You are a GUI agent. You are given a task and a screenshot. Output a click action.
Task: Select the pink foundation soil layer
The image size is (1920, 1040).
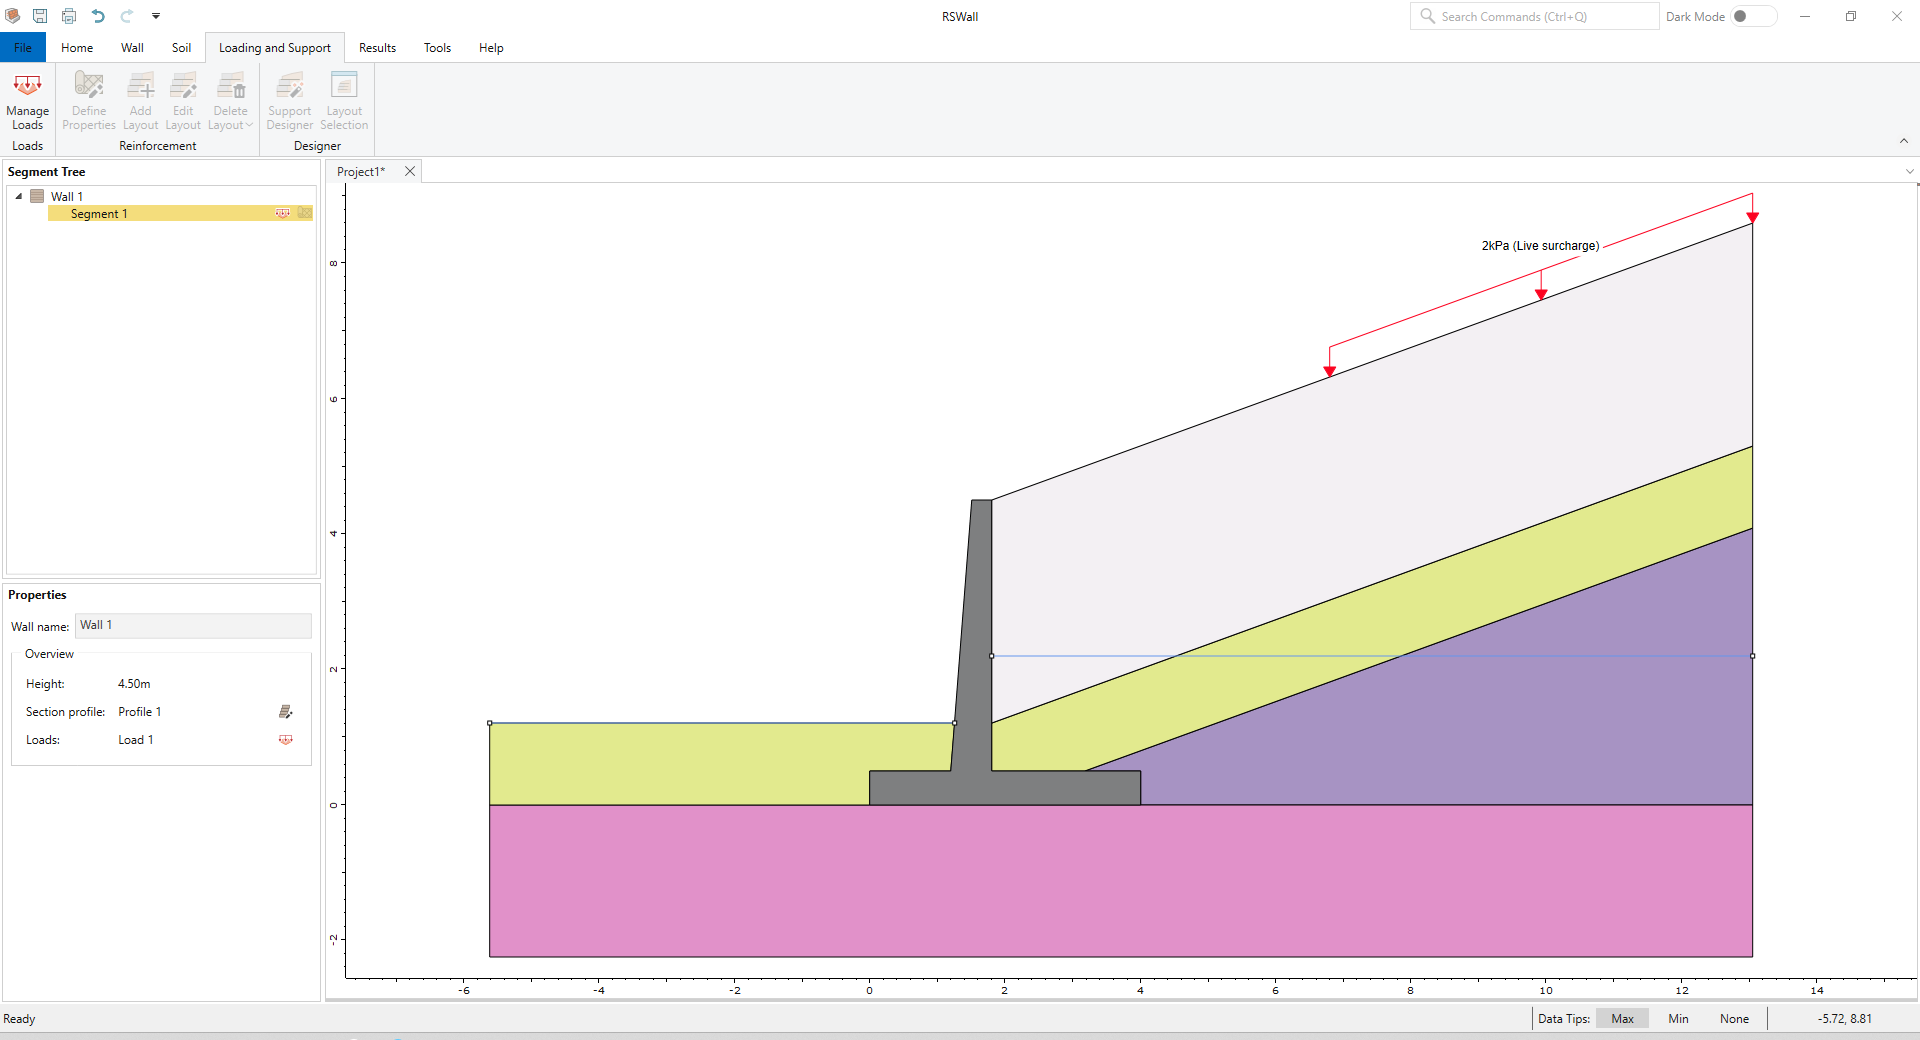click(x=1120, y=880)
